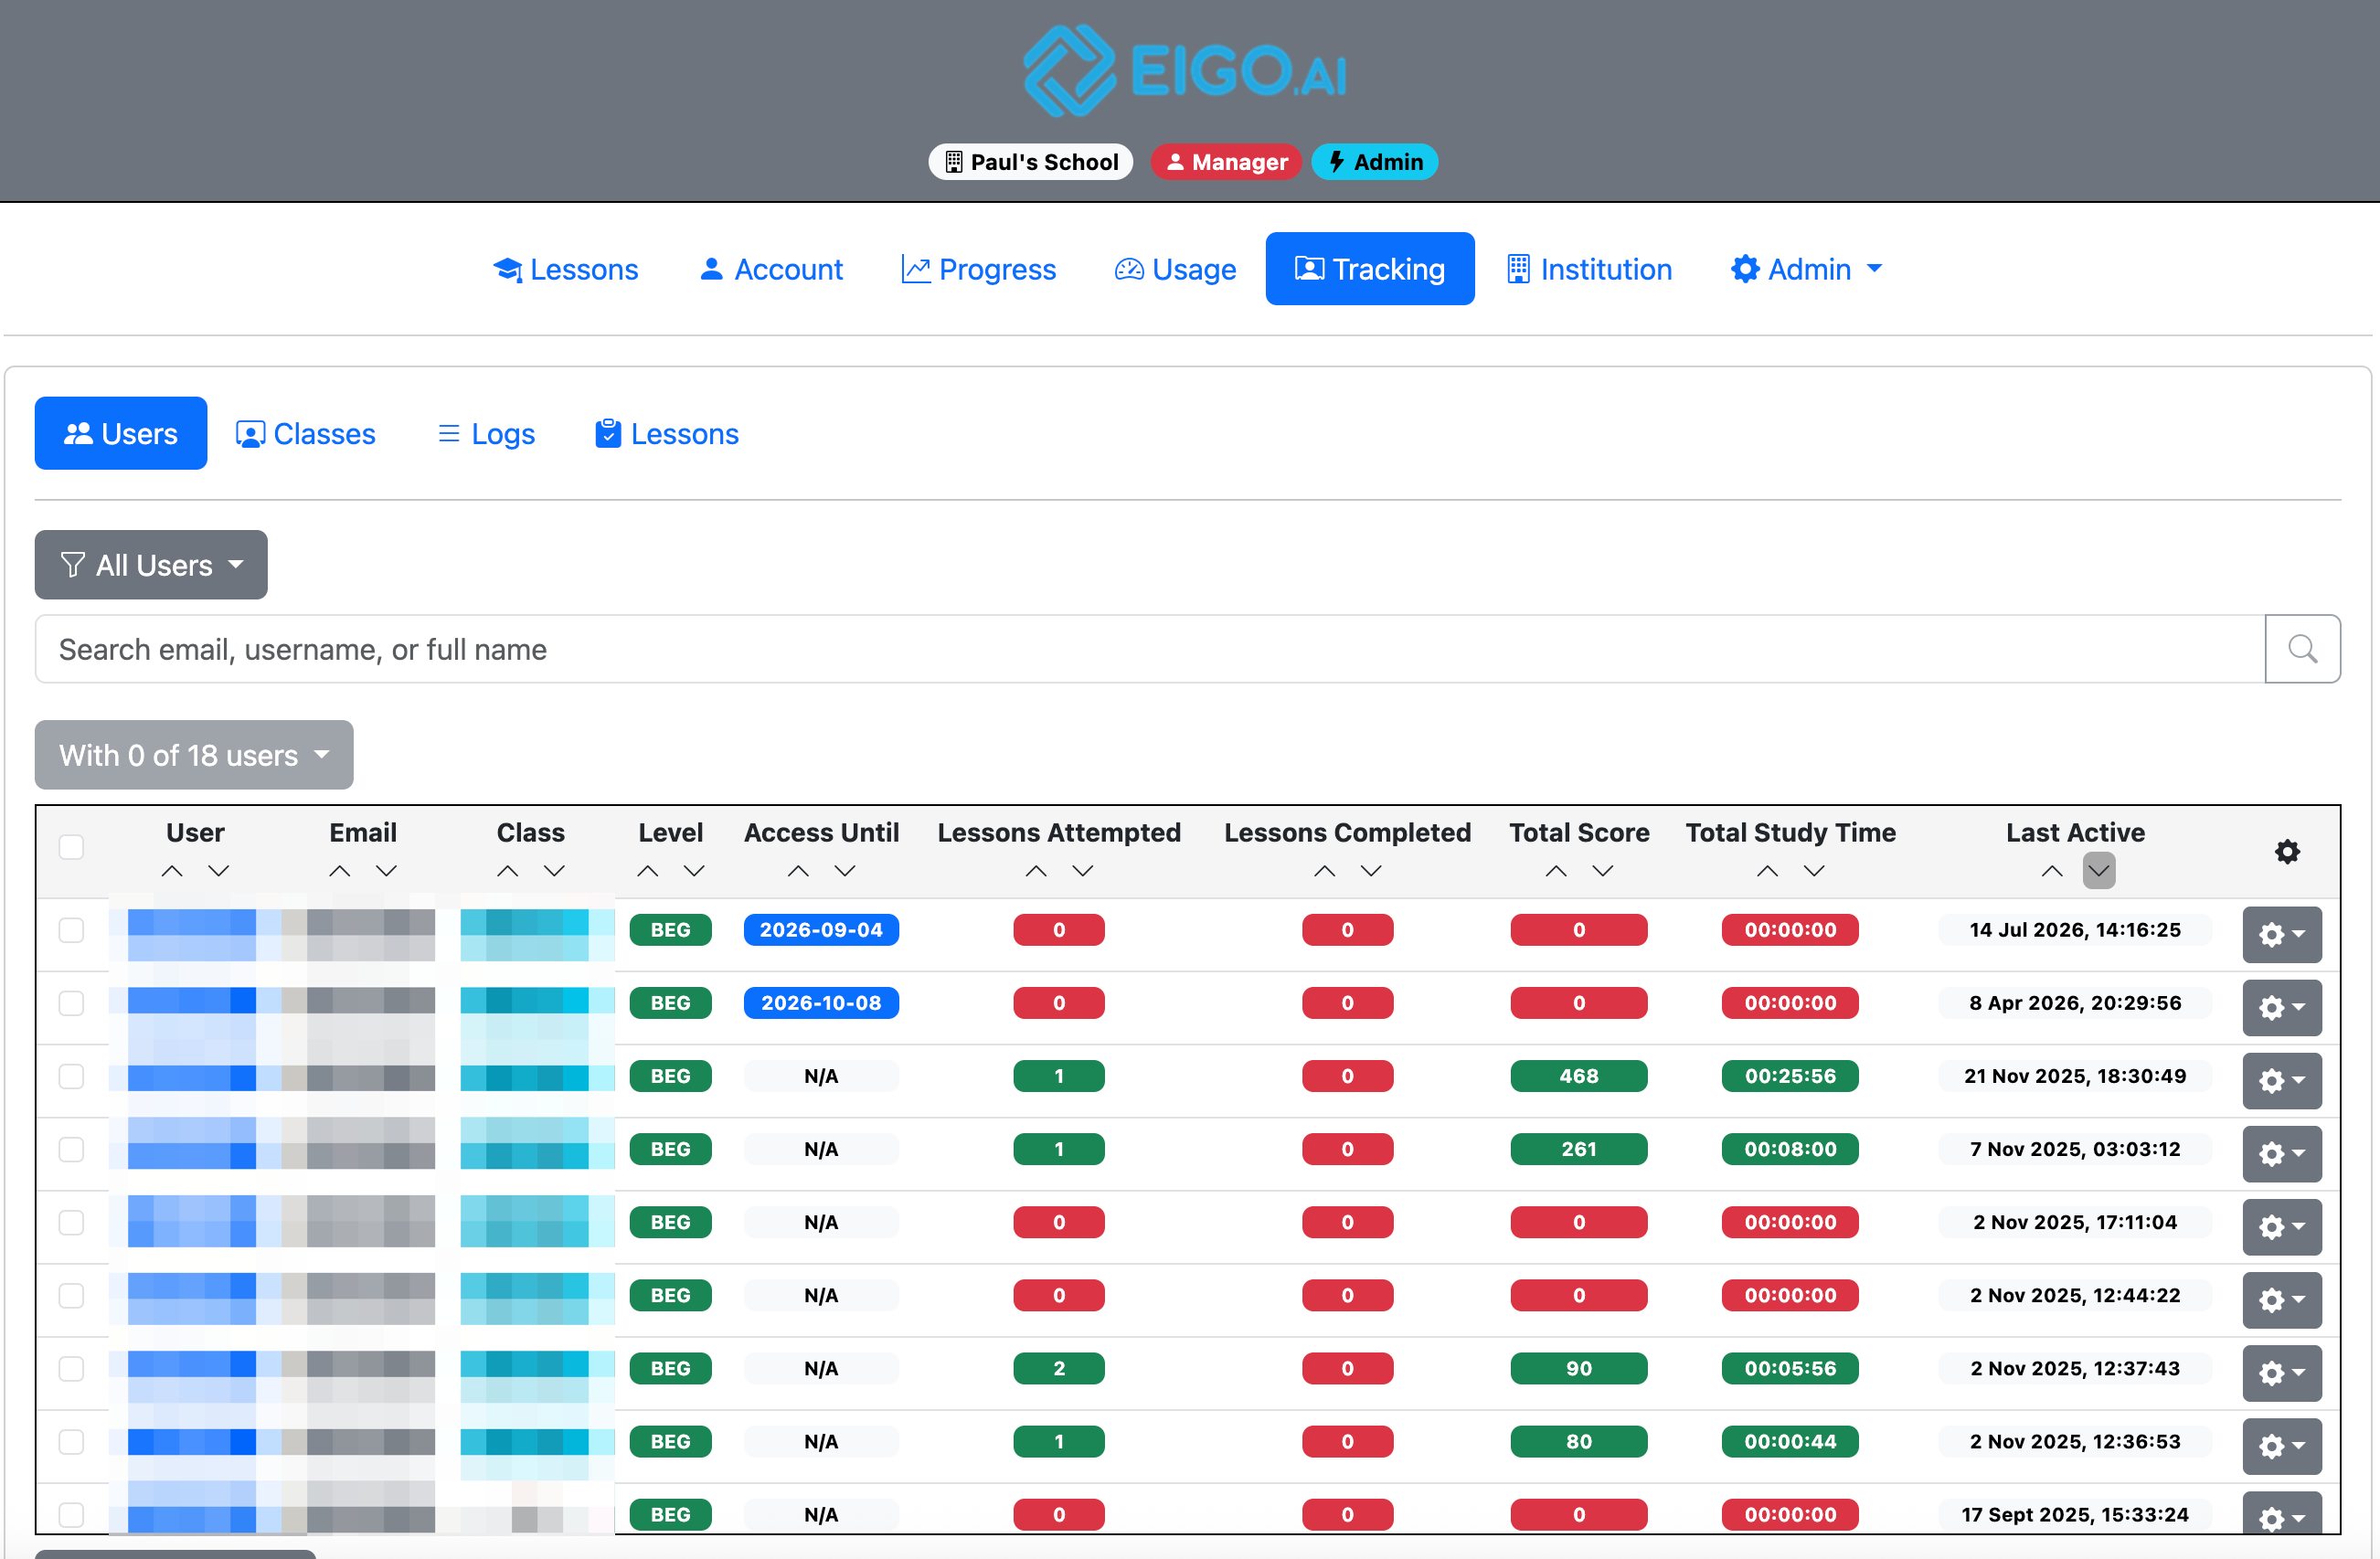This screenshot has width=2380, height=1559.
Task: Open gear menu for 7 Nov 2025 row
Action: click(2282, 1153)
